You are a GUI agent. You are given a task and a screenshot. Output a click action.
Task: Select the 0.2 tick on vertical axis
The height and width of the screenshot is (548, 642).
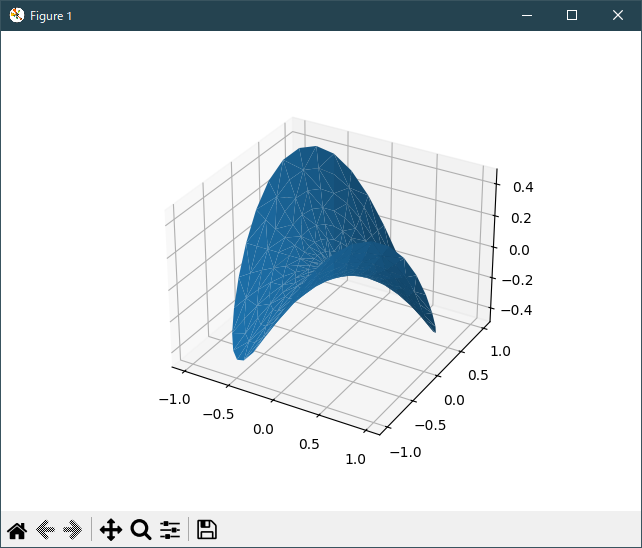click(523, 218)
